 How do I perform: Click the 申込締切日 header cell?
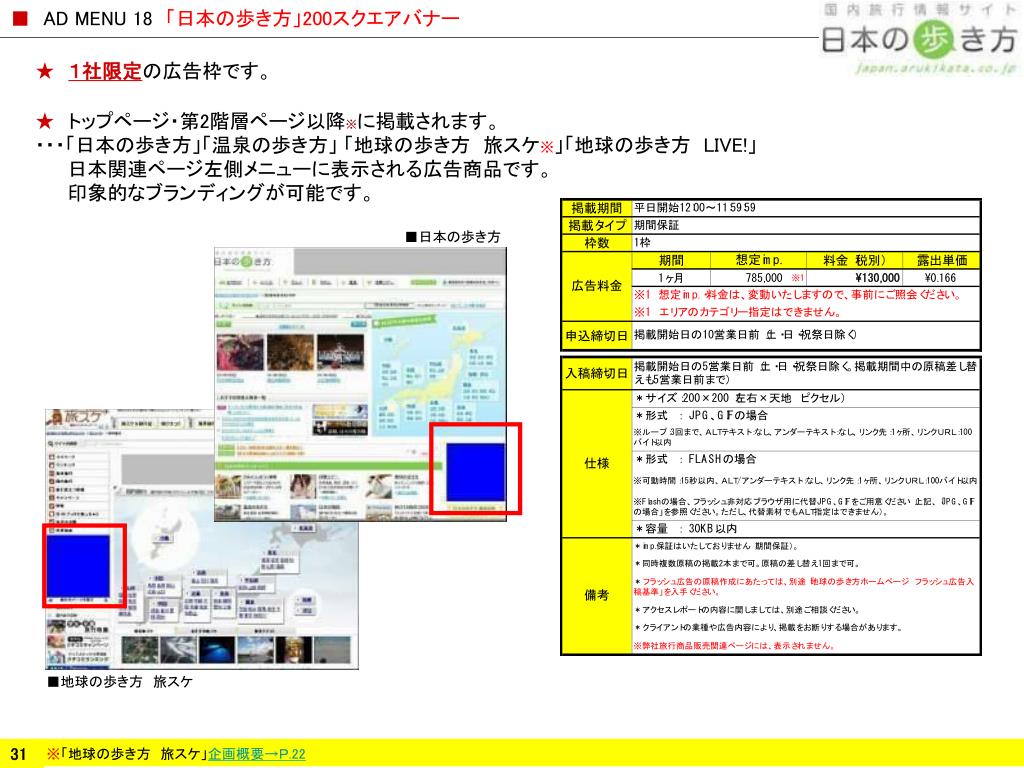pyautogui.click(x=596, y=336)
